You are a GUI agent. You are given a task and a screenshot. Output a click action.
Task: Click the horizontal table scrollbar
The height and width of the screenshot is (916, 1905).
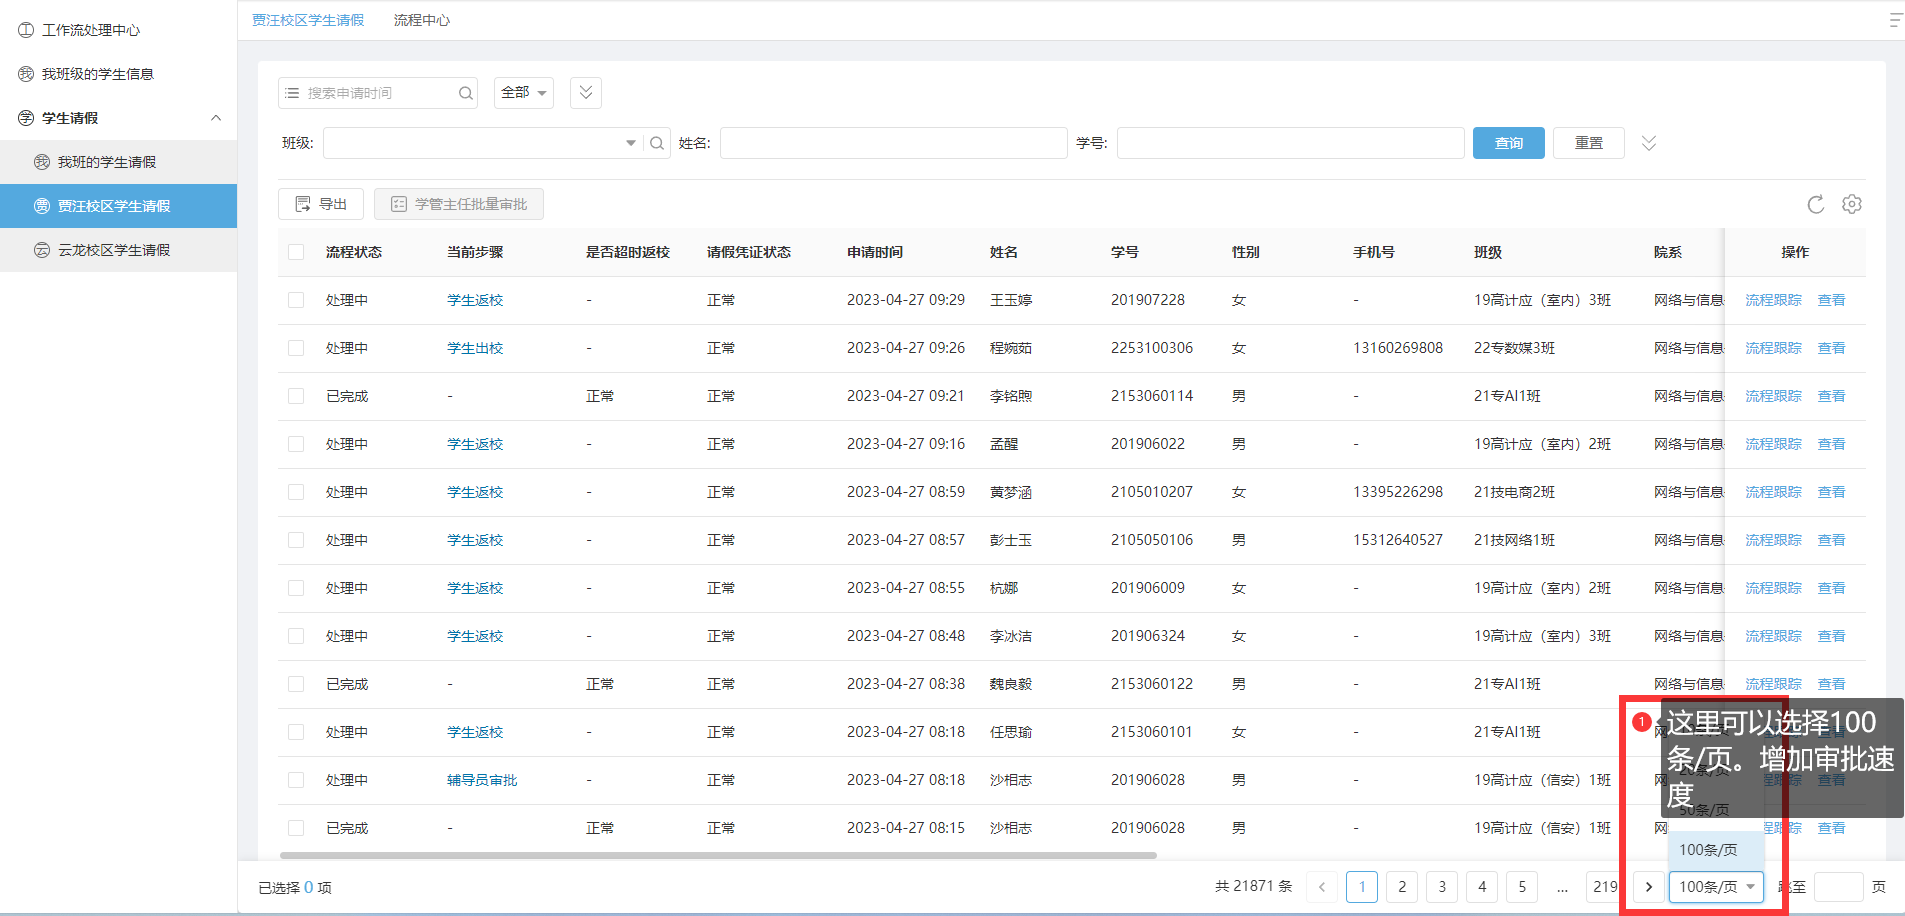tap(718, 856)
